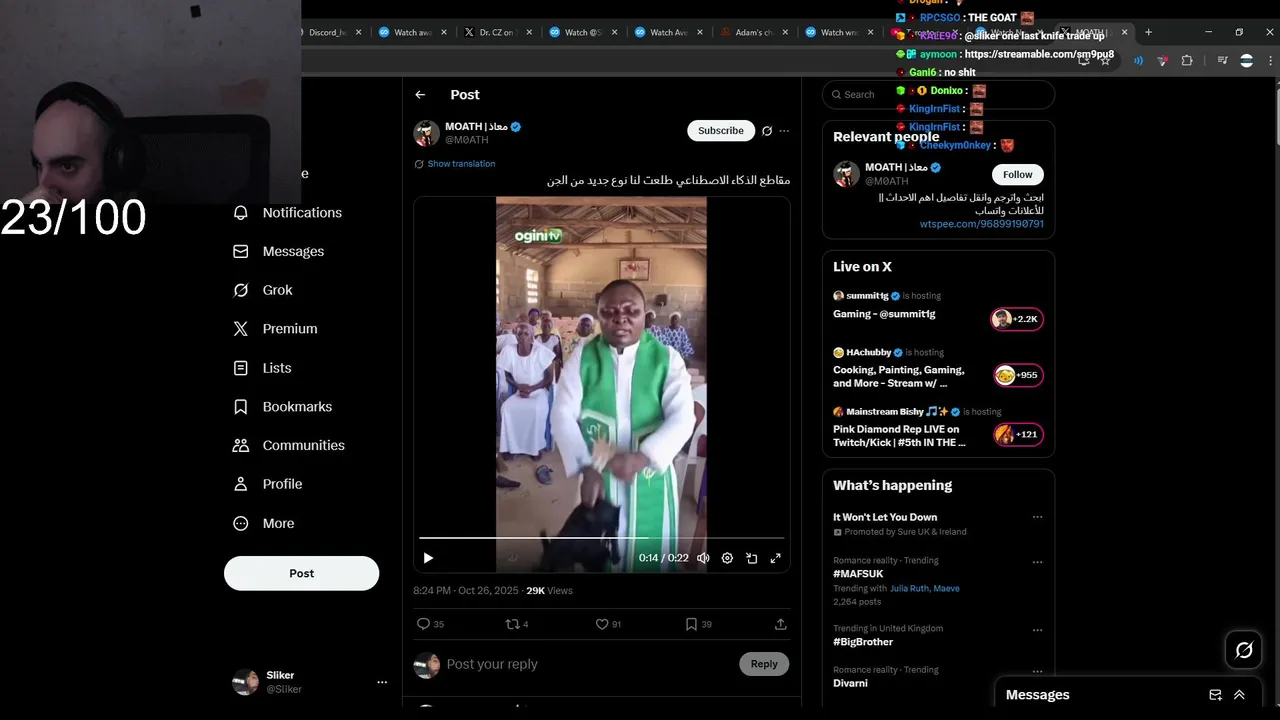Open Grok from the sidebar
The height and width of the screenshot is (720, 1280).
(262, 290)
